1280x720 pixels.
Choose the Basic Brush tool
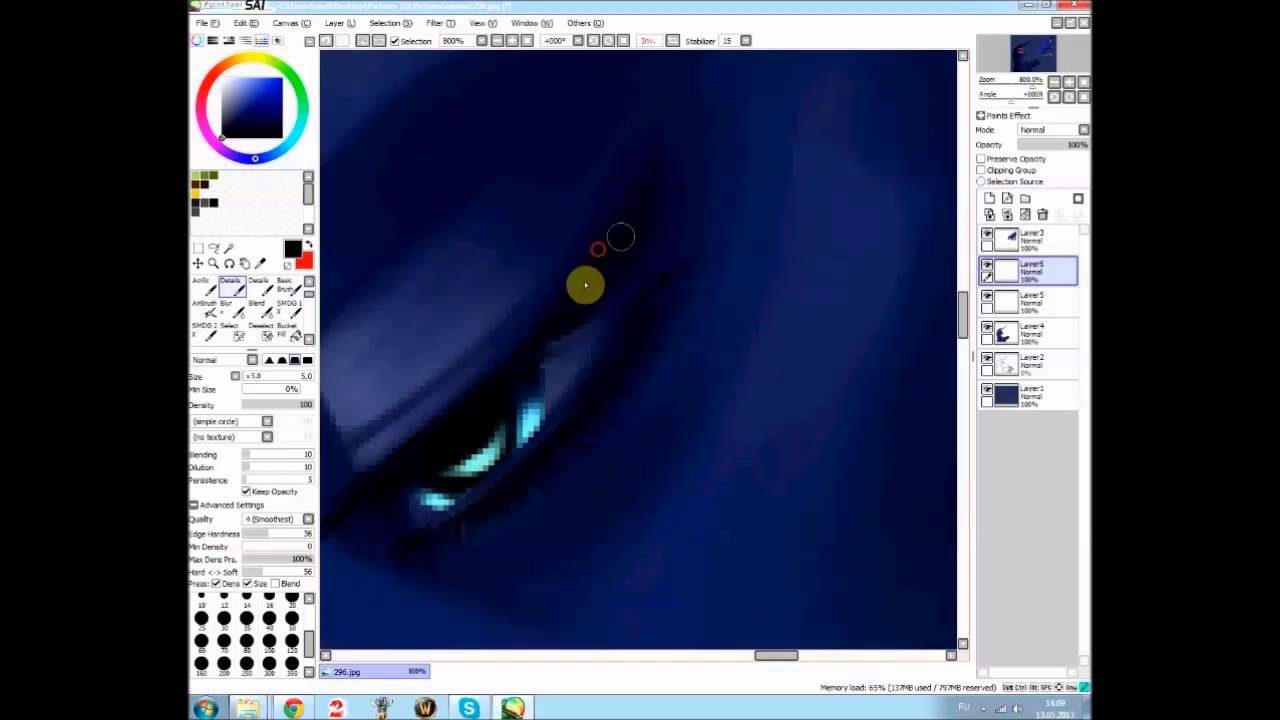coord(288,287)
